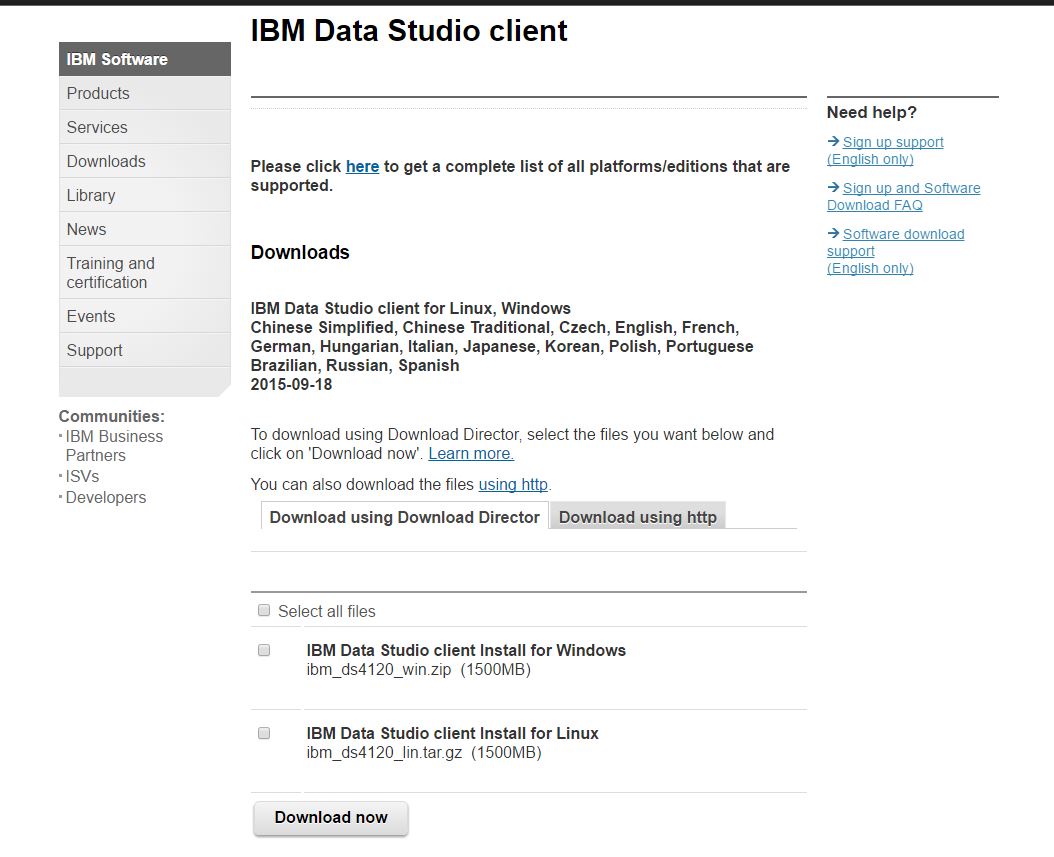Viewport: 1054px width, 857px height.
Task: Check the Windows install file checkbox
Action: pyautogui.click(x=263, y=650)
